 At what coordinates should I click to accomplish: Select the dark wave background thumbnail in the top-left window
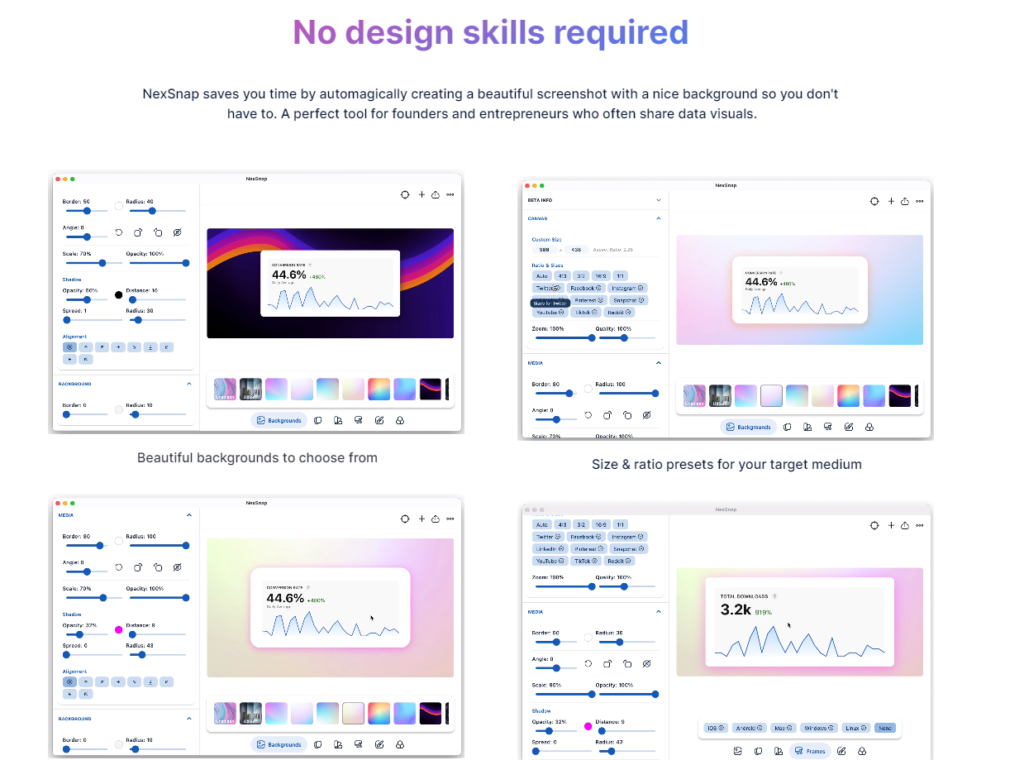pyautogui.click(x=430, y=390)
